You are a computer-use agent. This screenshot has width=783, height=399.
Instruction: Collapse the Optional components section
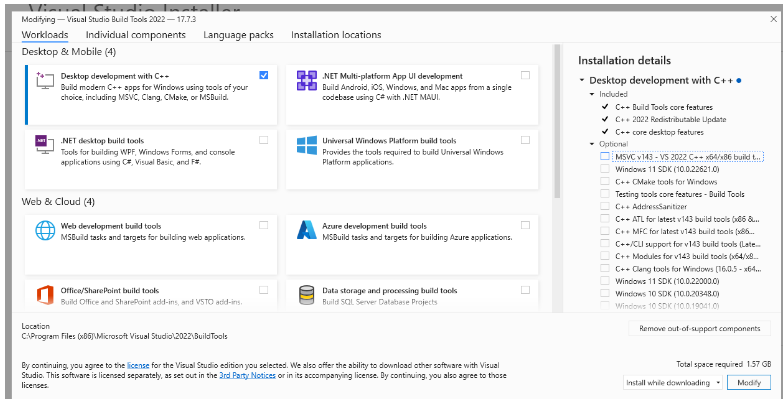(592, 144)
